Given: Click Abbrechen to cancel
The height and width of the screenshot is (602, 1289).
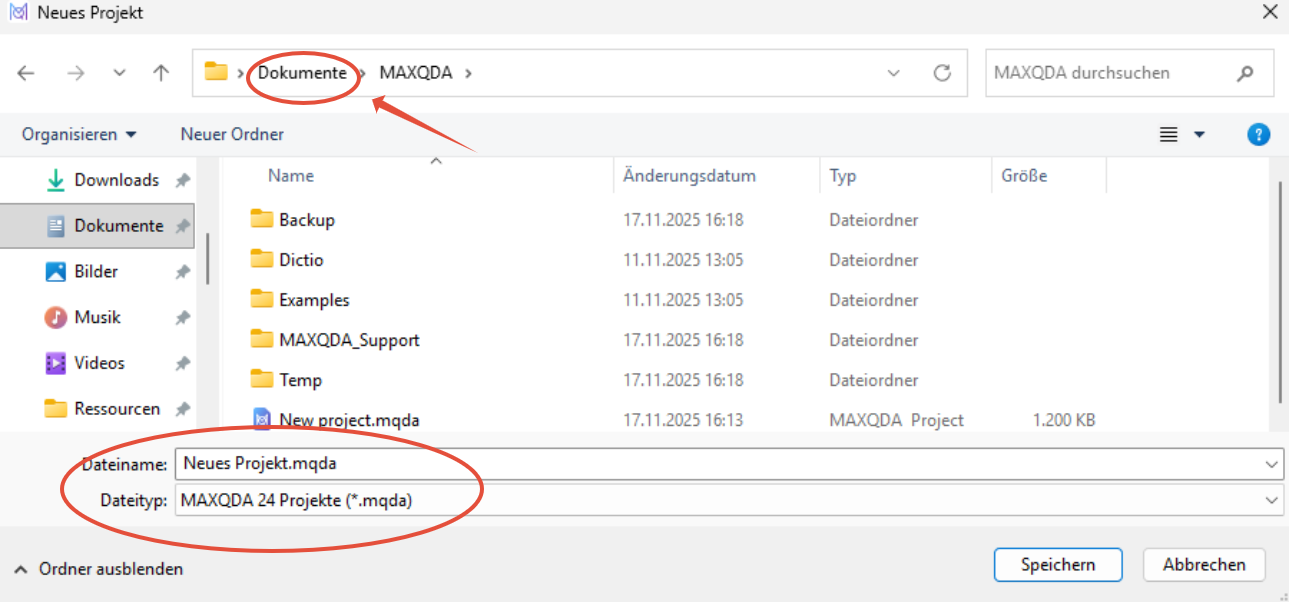Looking at the screenshot, I should pyautogui.click(x=1204, y=565).
